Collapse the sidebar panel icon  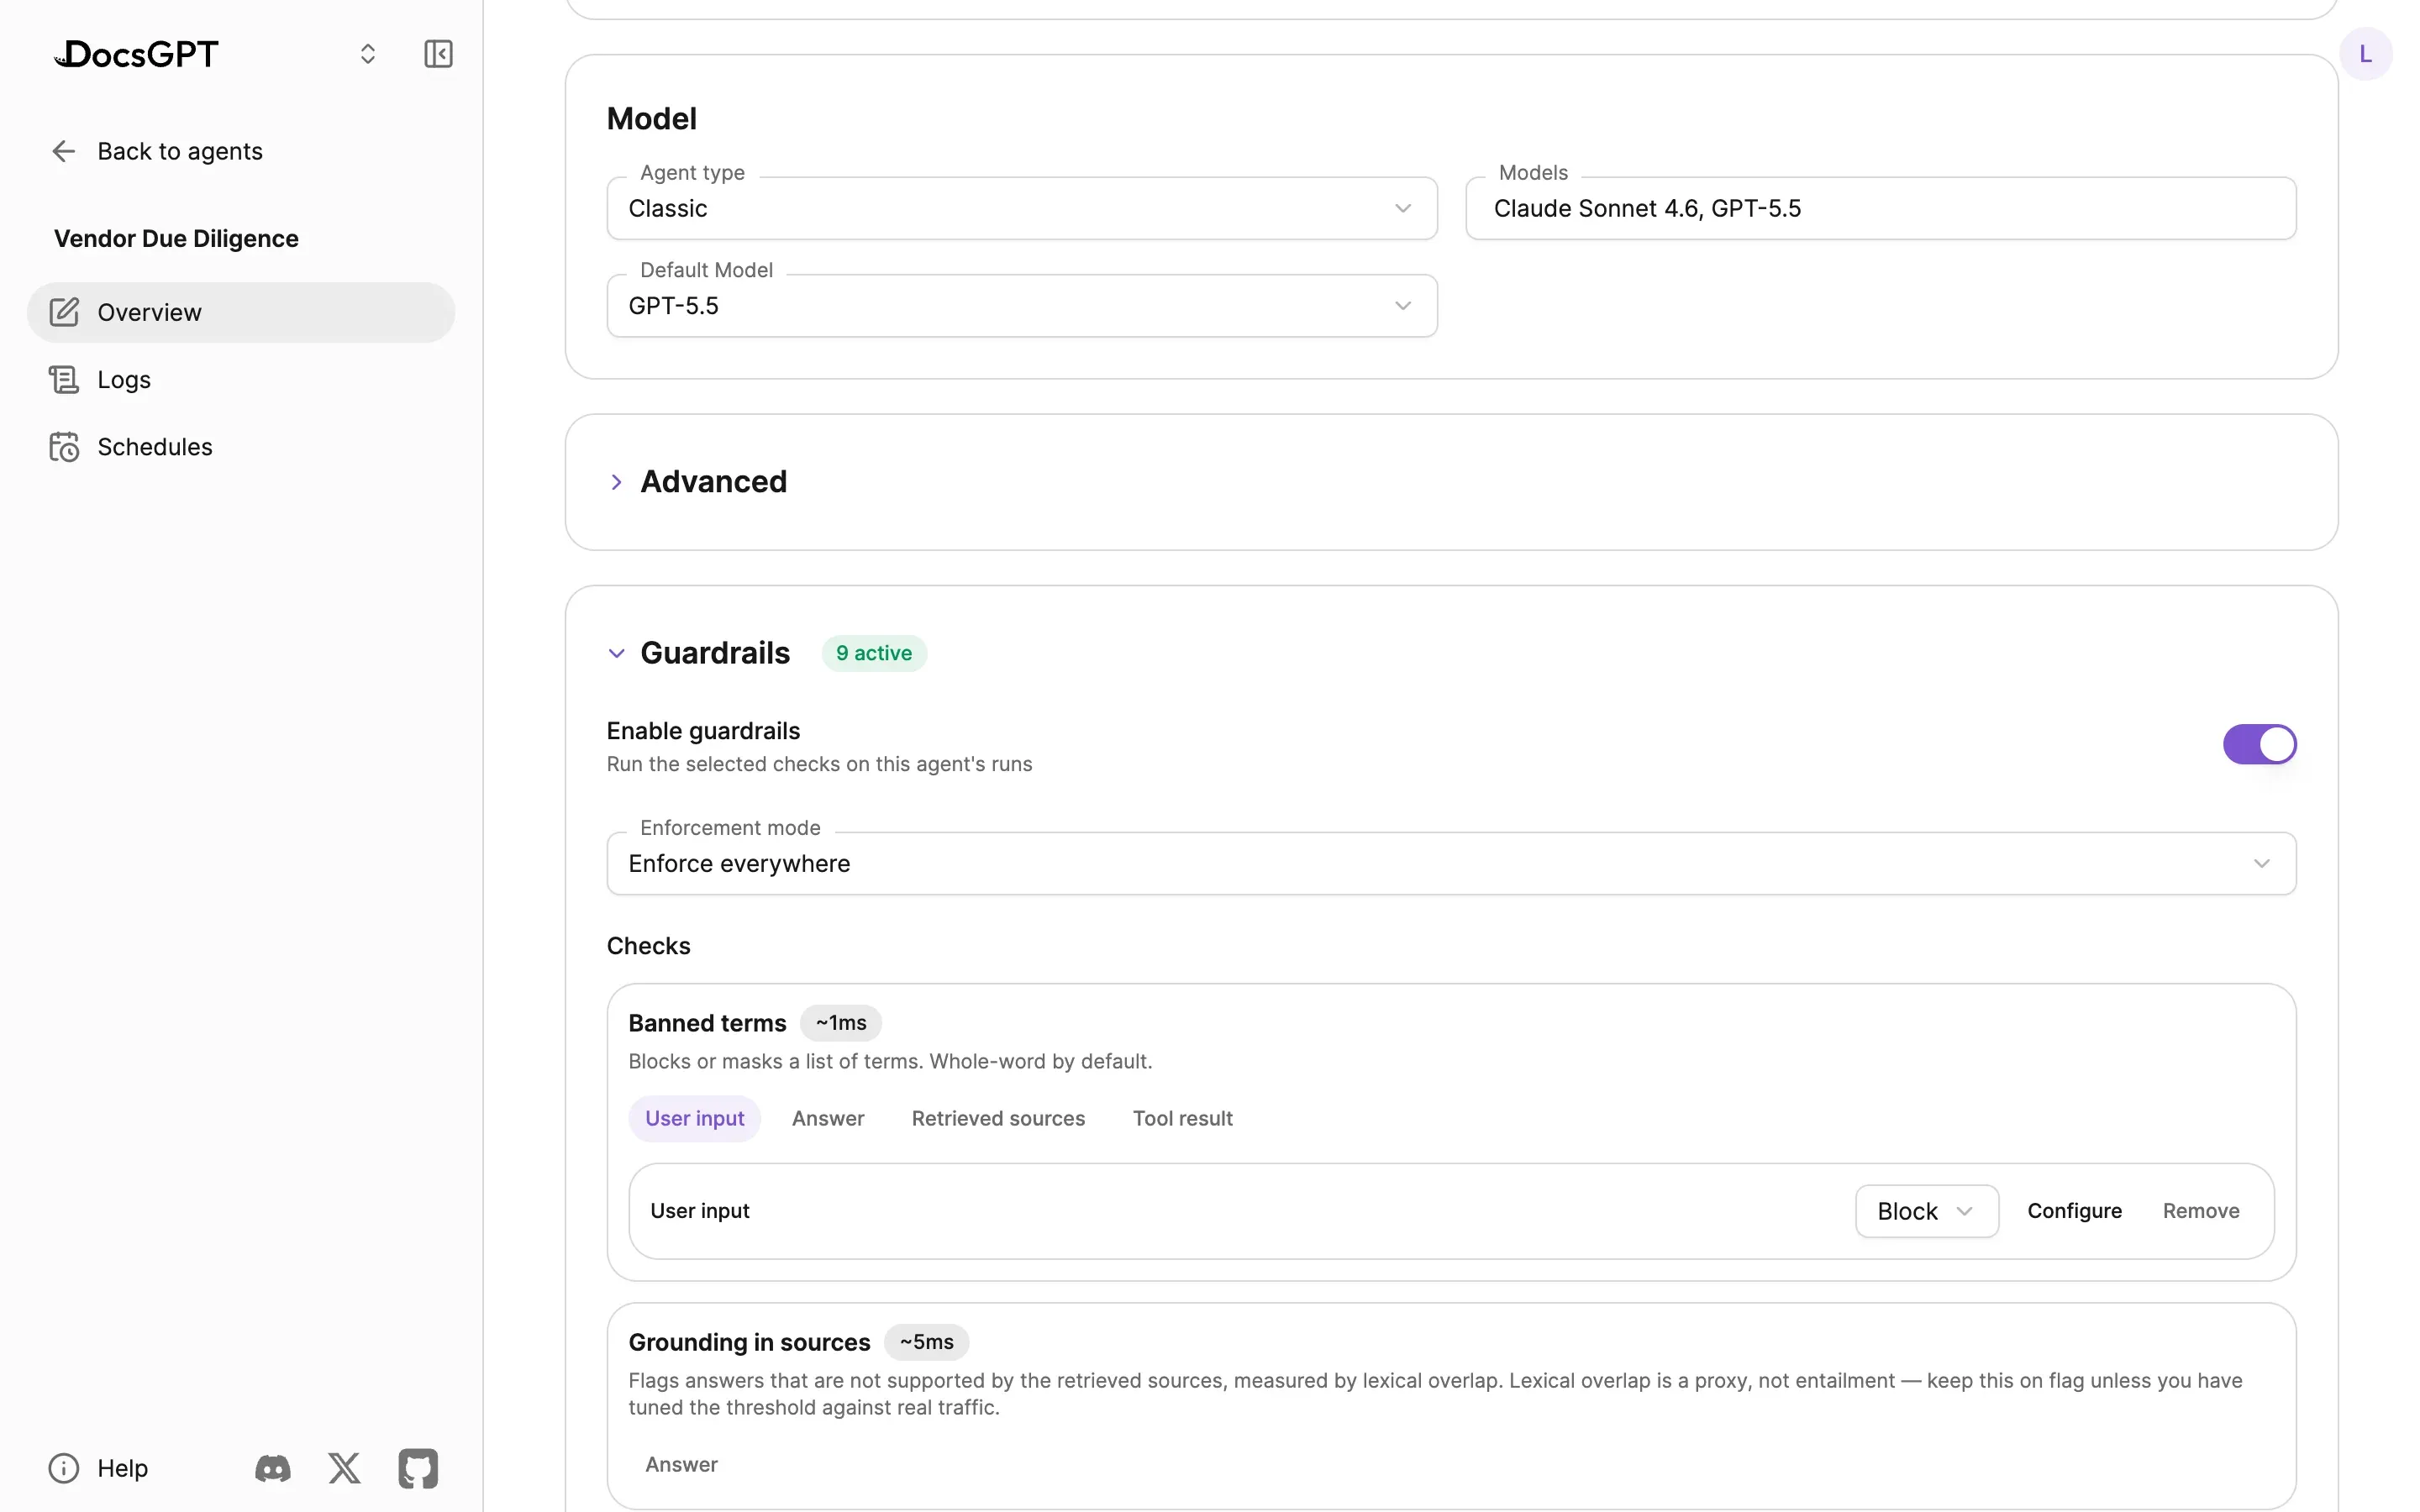coord(438,54)
